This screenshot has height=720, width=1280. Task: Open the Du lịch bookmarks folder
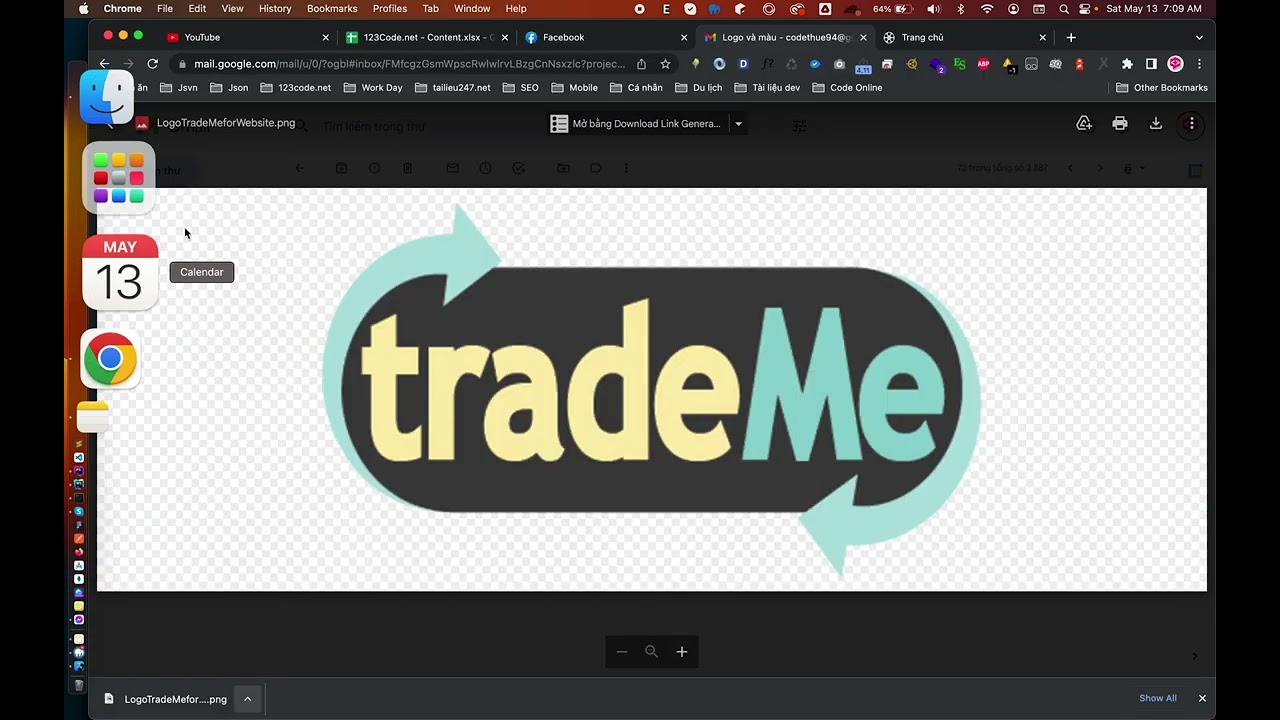click(698, 87)
